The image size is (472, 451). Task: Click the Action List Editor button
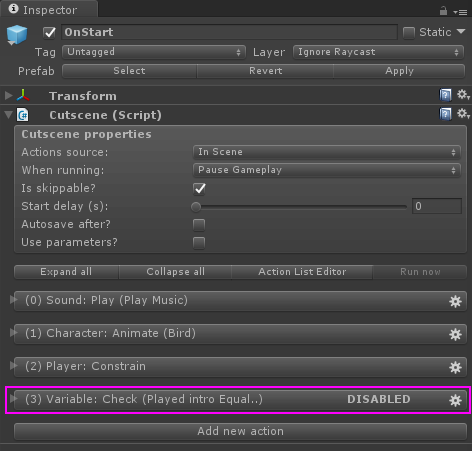click(302, 272)
